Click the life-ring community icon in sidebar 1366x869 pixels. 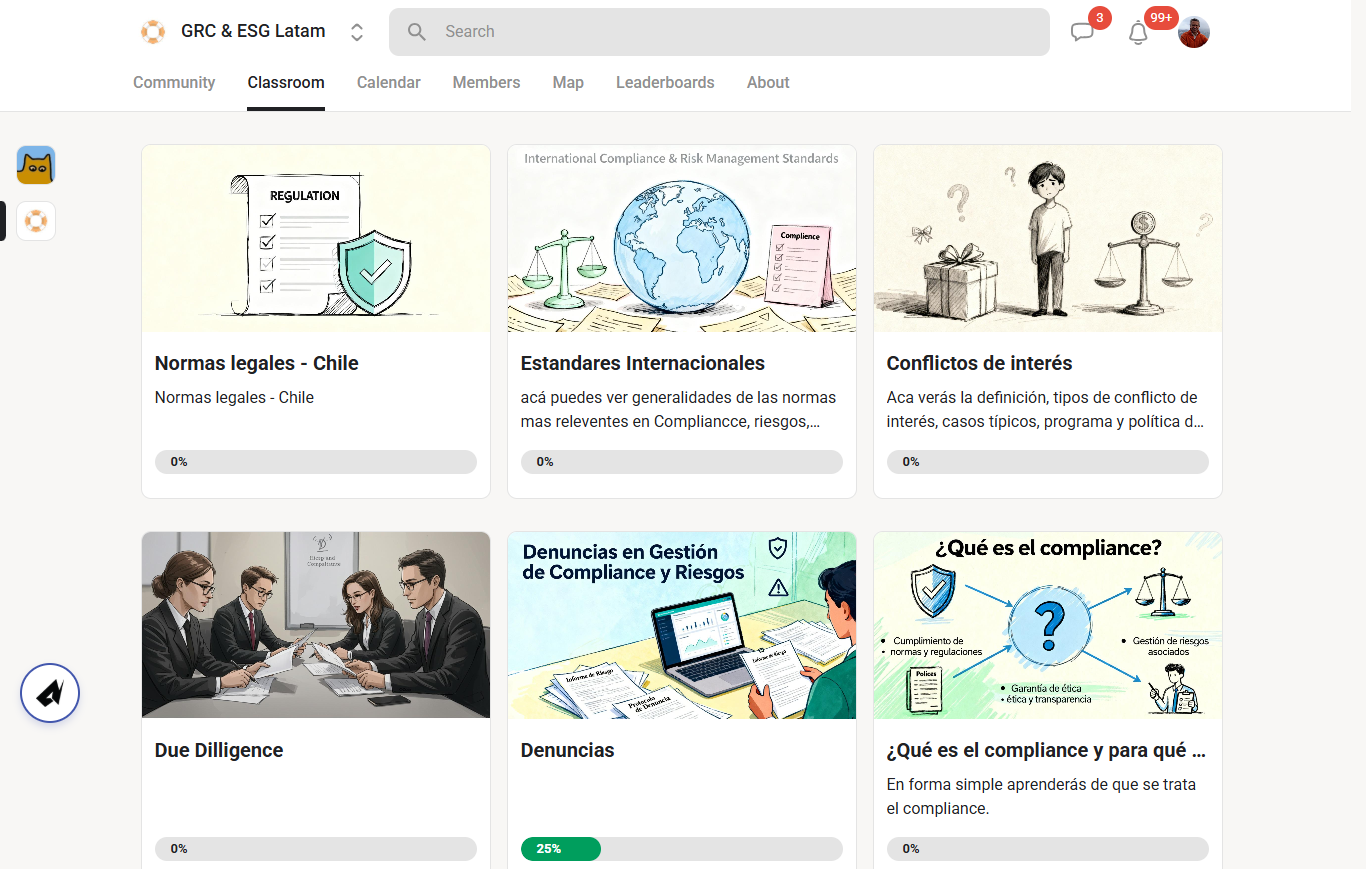36,220
